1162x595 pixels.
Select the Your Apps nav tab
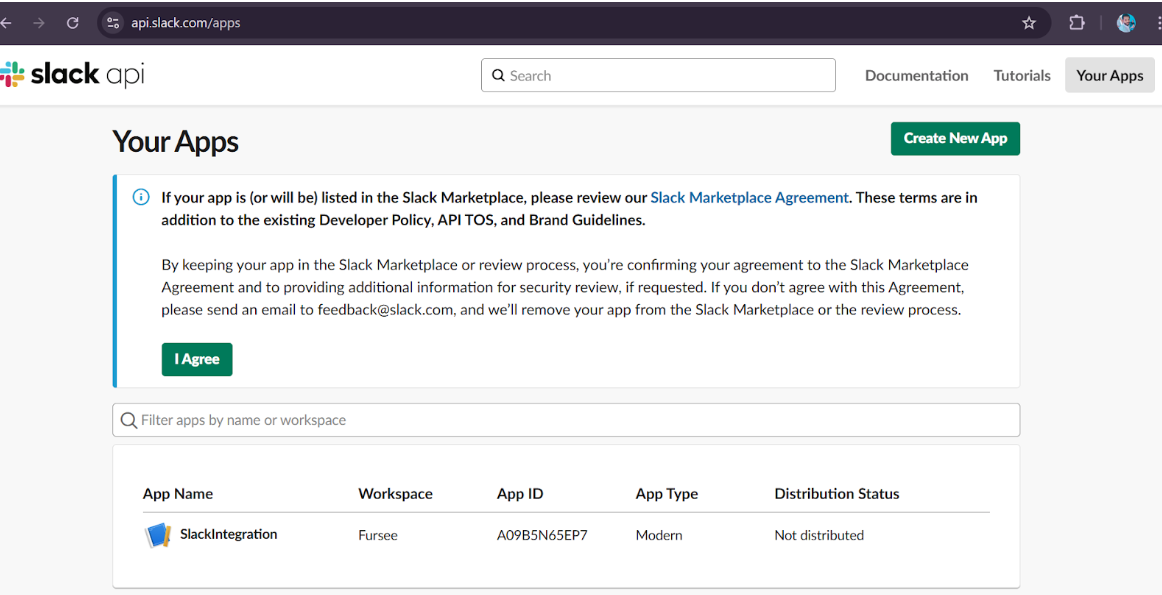pos(1109,76)
